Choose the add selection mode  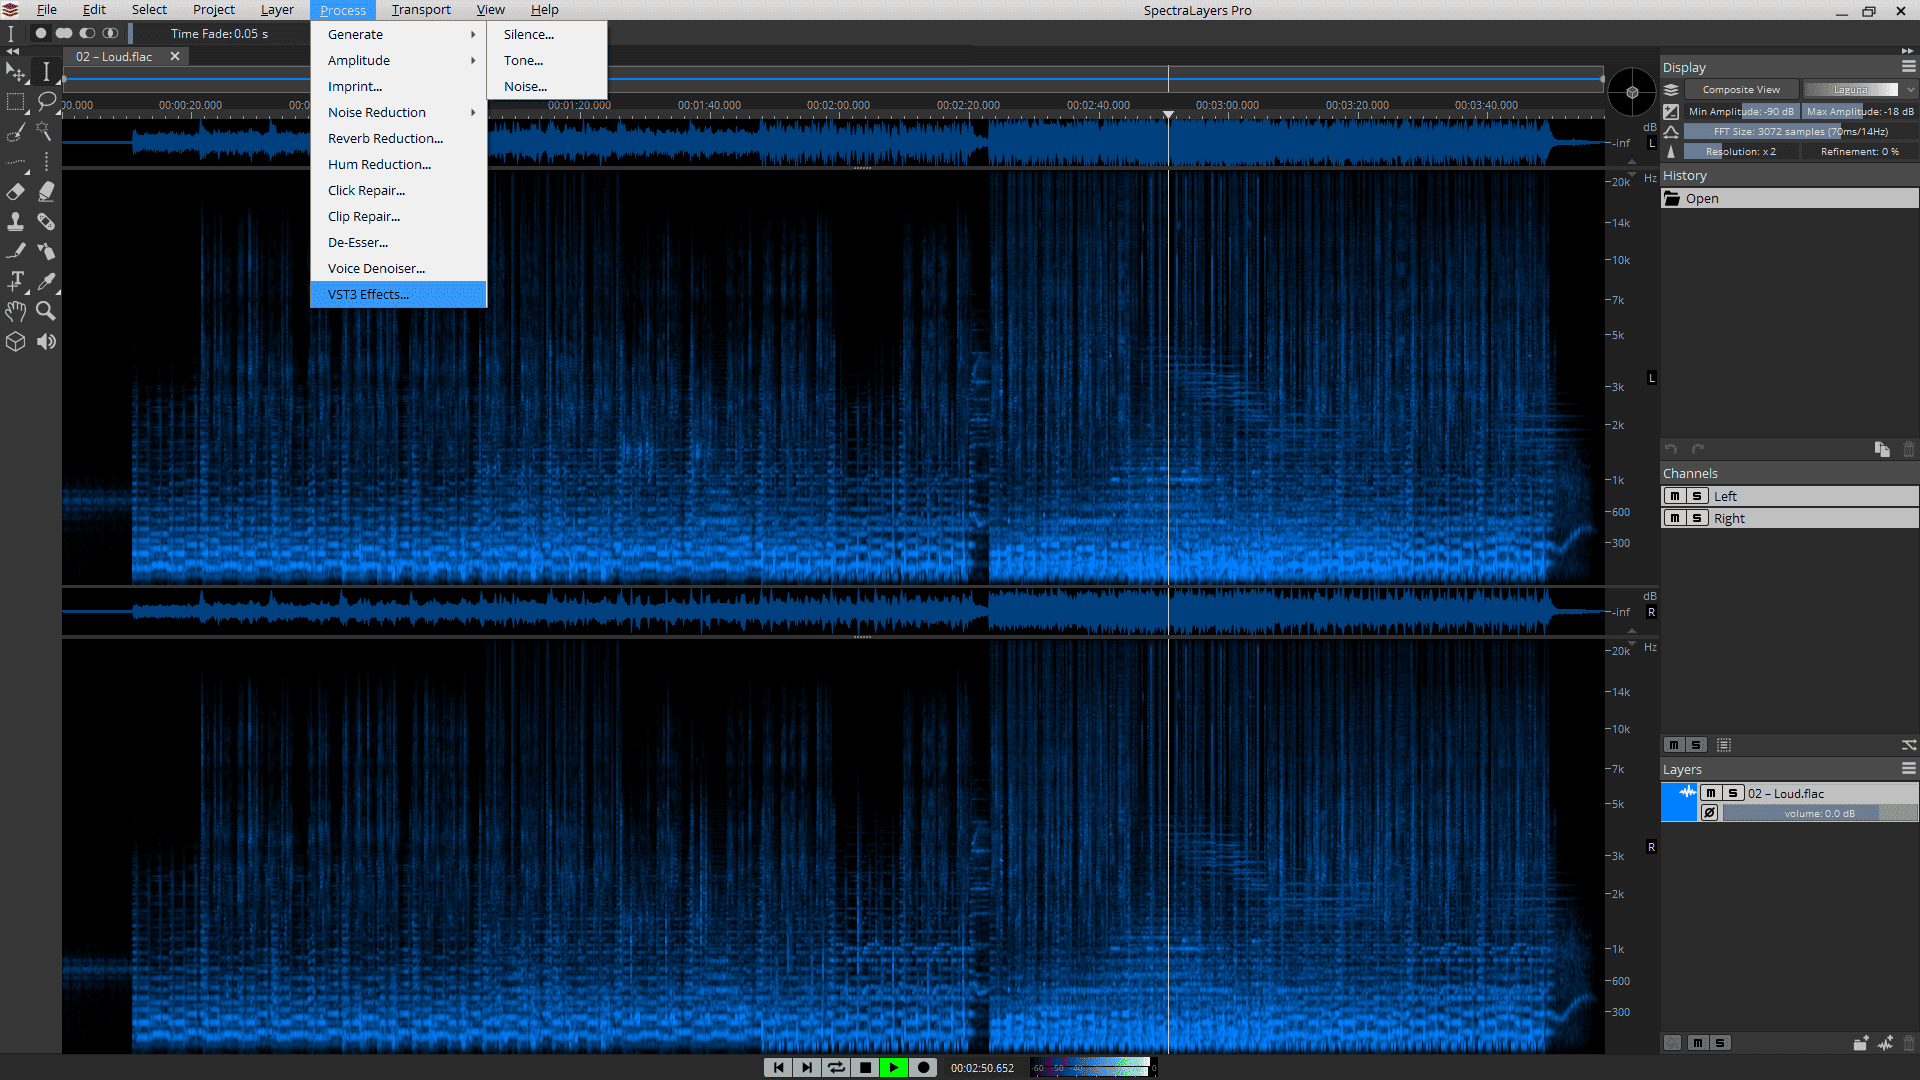pyautogui.click(x=64, y=33)
